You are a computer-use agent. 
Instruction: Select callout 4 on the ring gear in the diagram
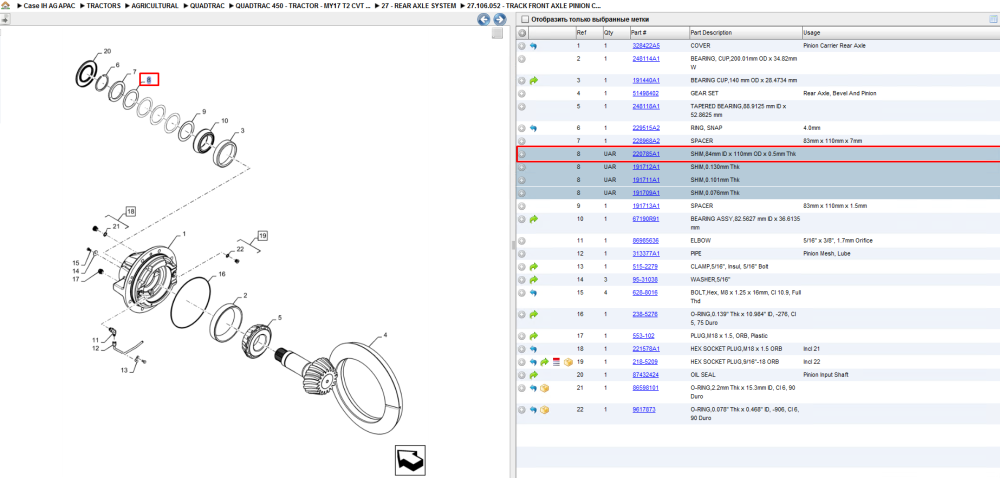pos(385,334)
